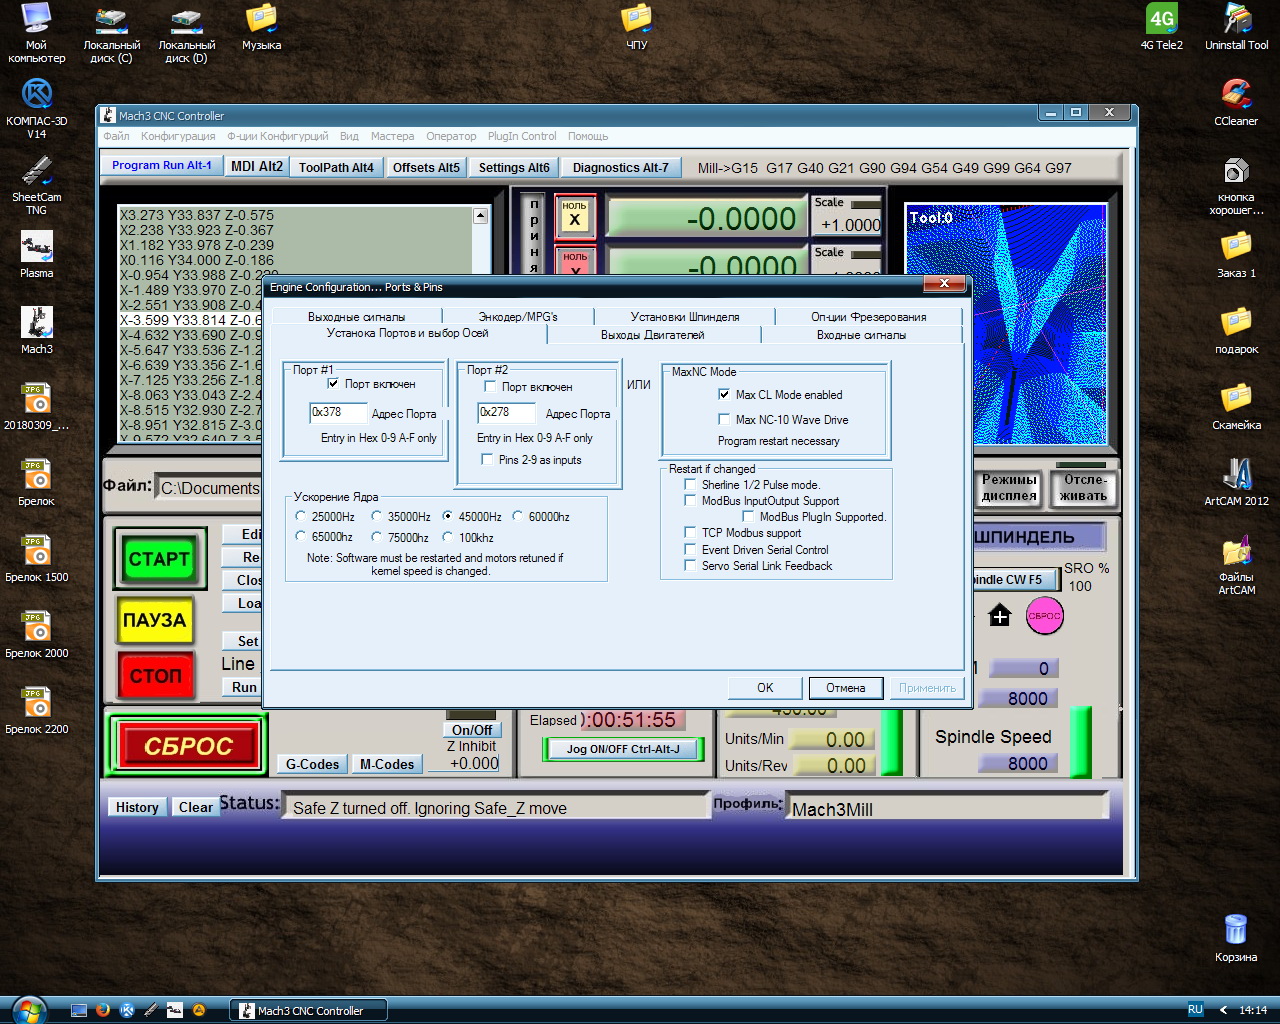
Task: Select the Mach3 desktop shortcut
Action: (x=37, y=331)
